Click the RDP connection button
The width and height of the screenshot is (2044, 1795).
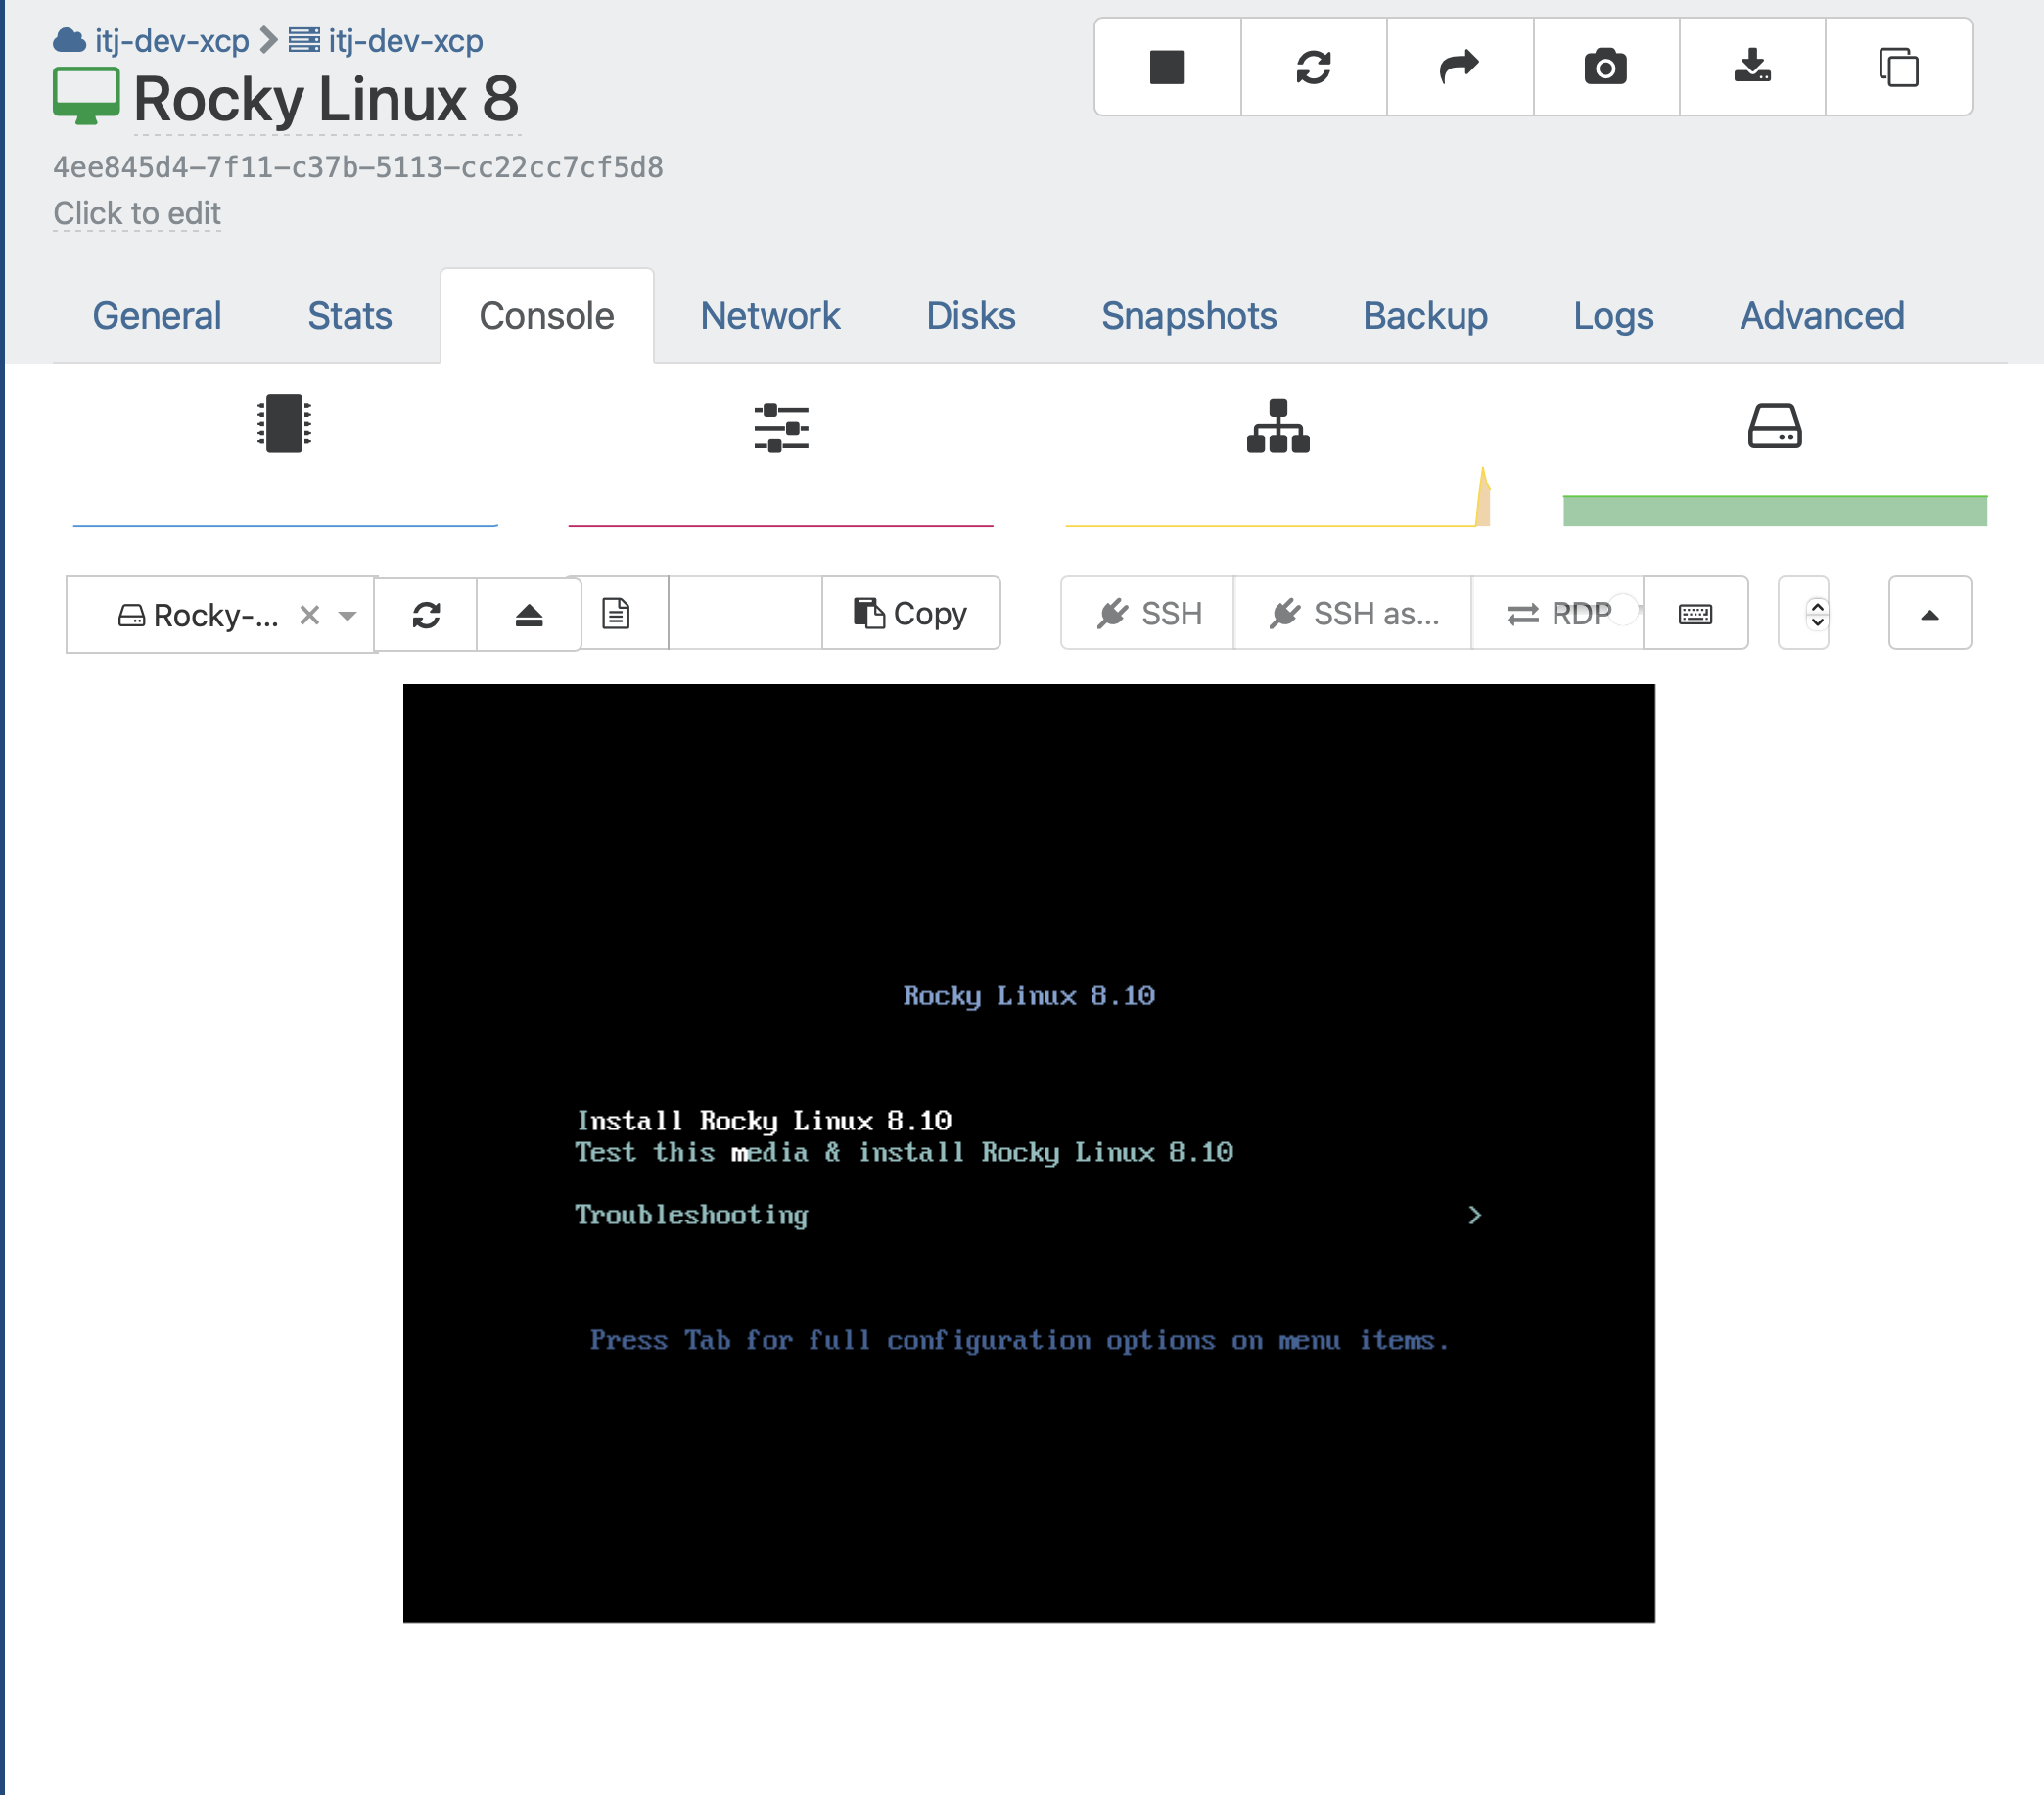[x=1558, y=613]
